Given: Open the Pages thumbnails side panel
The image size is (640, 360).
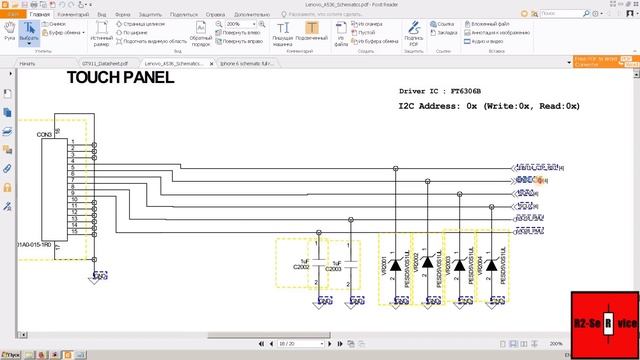Looking at the screenshot, I should [x=7, y=113].
